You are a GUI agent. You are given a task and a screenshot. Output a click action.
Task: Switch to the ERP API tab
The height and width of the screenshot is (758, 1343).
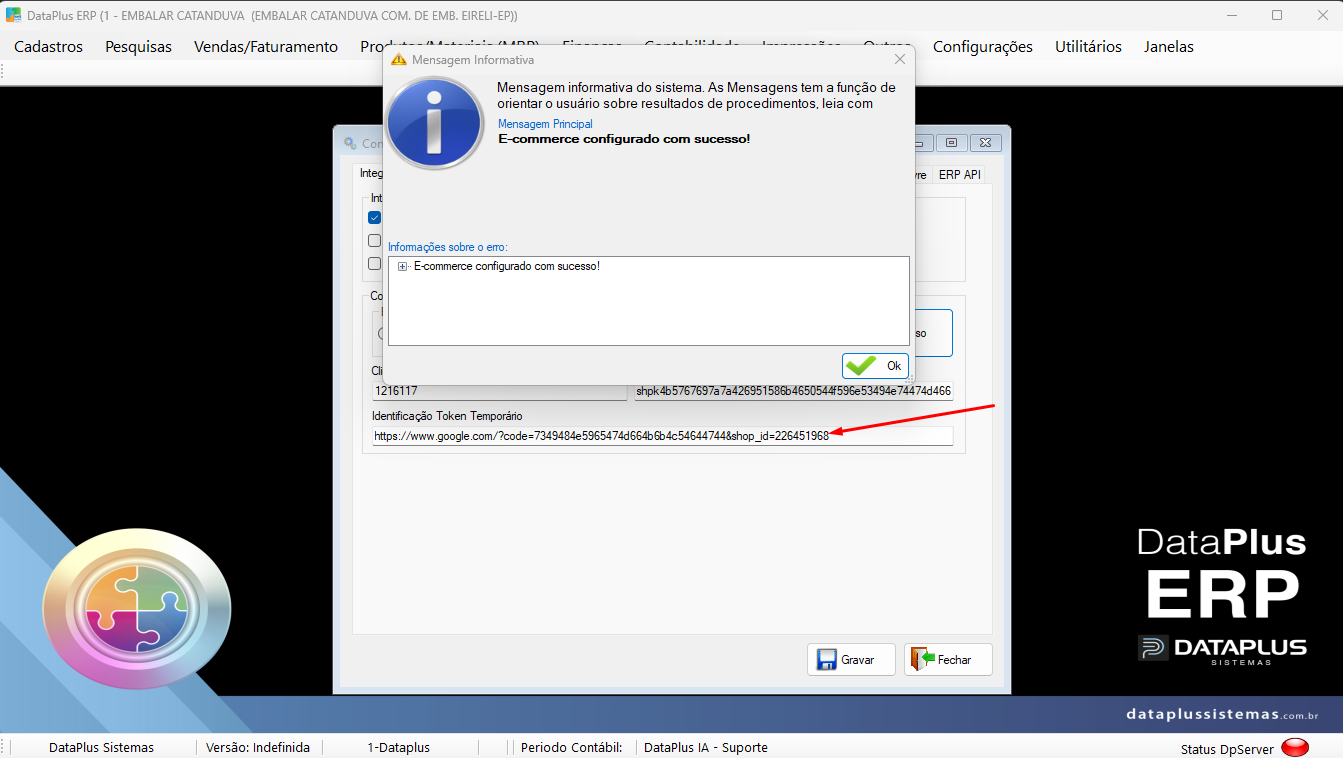(x=959, y=174)
